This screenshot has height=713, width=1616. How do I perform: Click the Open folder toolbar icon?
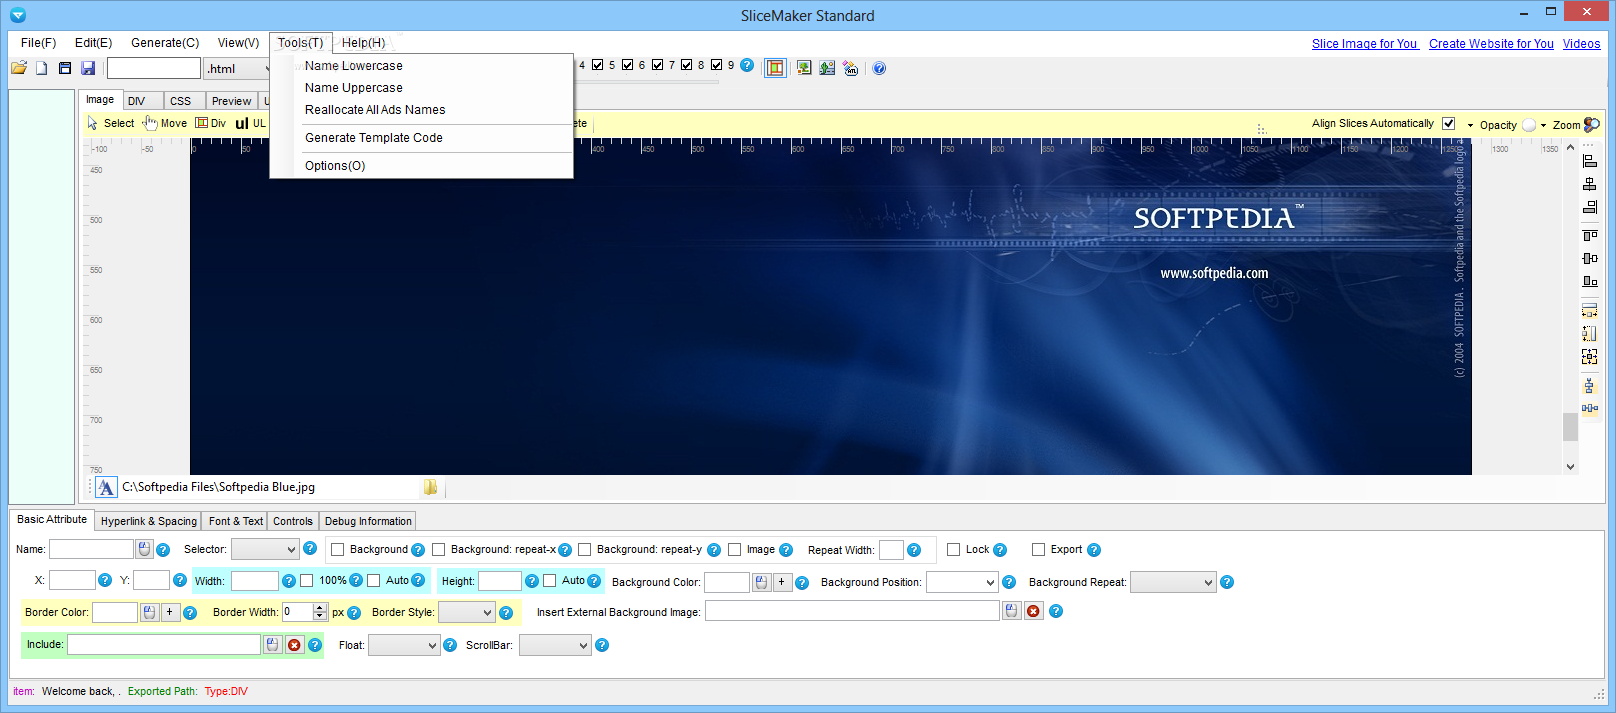pyautogui.click(x=19, y=68)
